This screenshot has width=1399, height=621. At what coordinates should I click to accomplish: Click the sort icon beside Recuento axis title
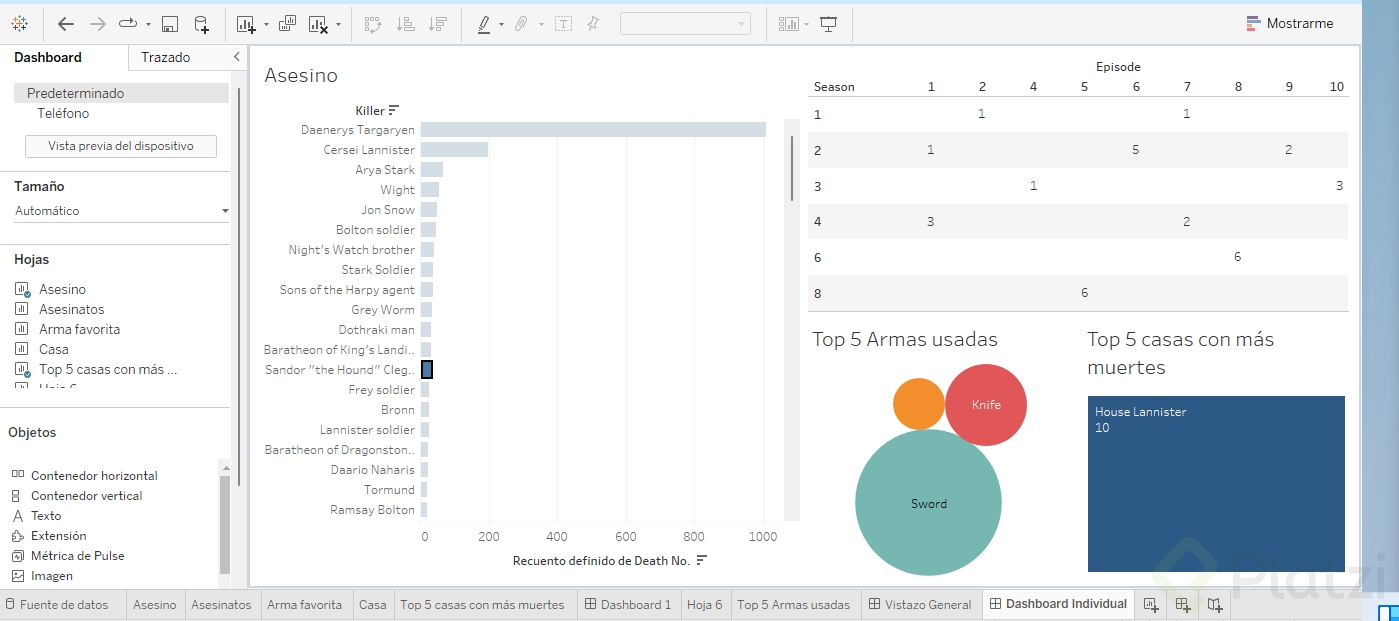702,560
